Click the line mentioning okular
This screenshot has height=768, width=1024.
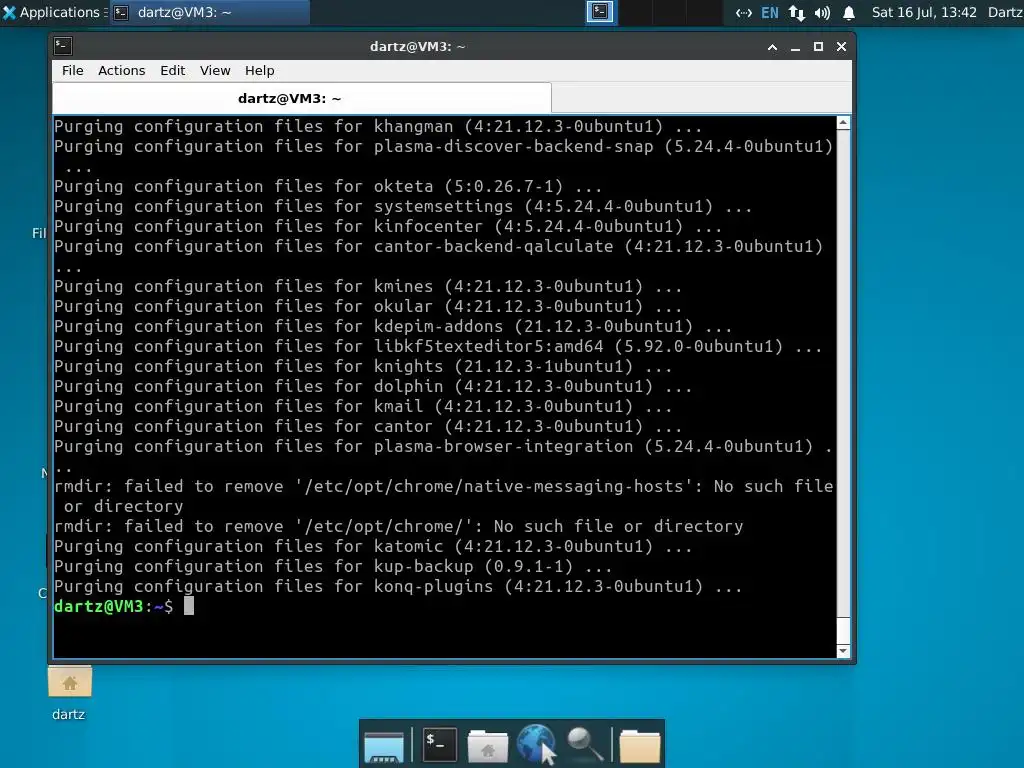click(368, 306)
